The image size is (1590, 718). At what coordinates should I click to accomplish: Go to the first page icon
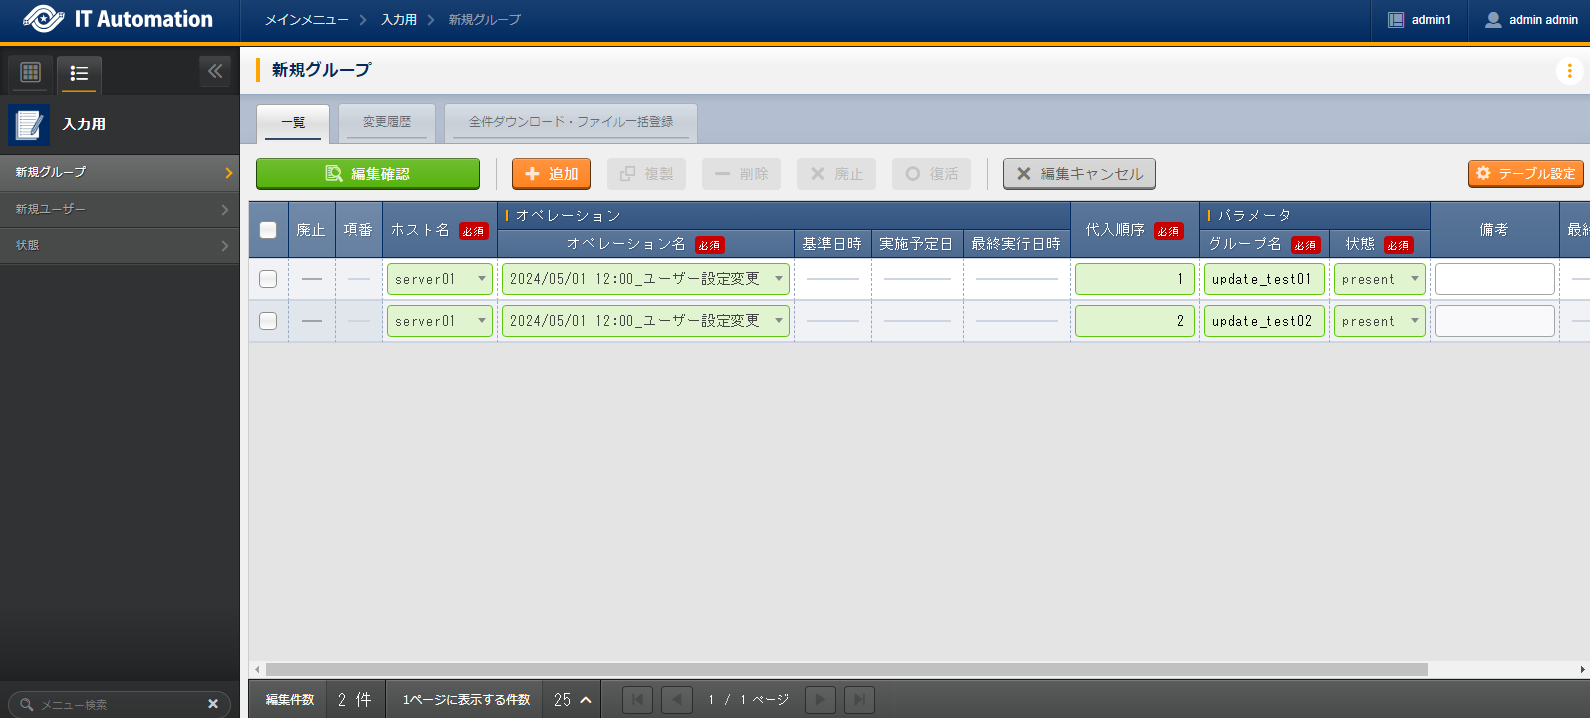637,700
